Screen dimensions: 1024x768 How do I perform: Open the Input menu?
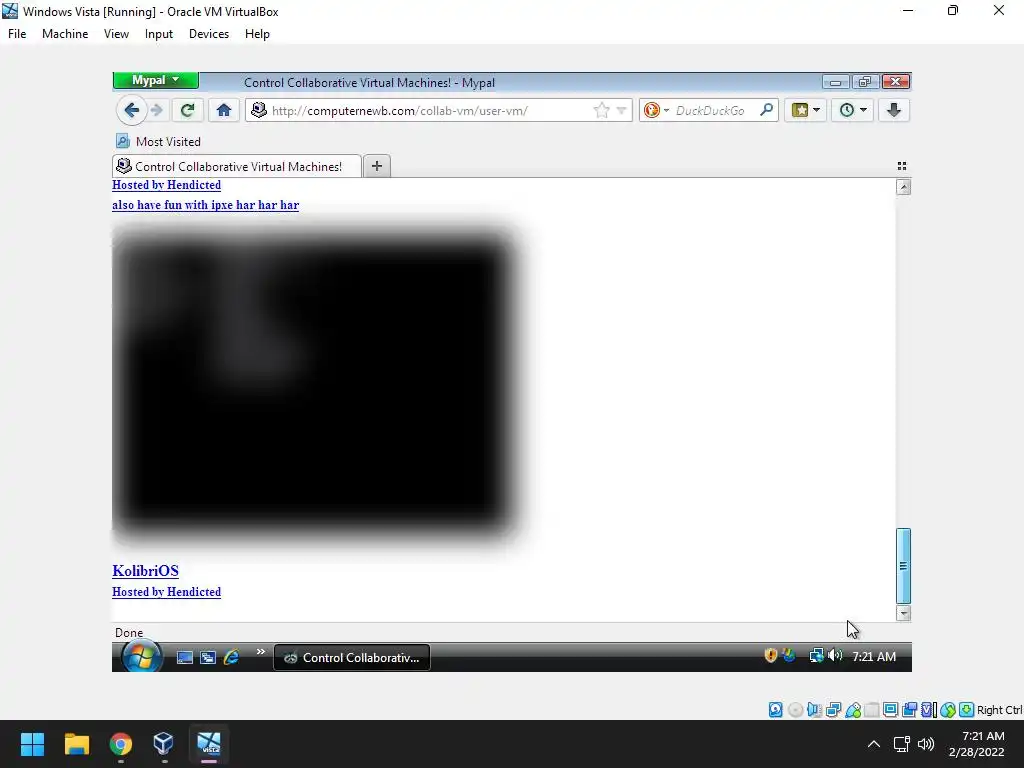(159, 34)
